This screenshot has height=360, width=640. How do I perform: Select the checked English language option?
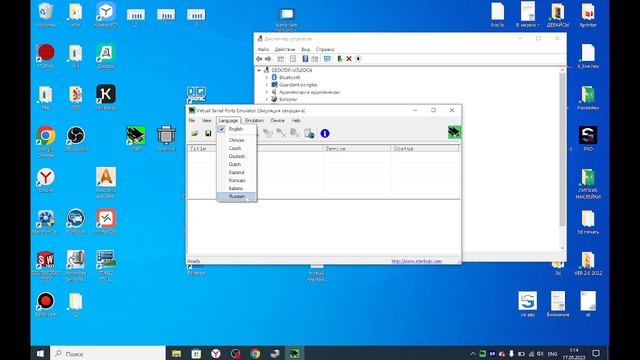point(237,129)
